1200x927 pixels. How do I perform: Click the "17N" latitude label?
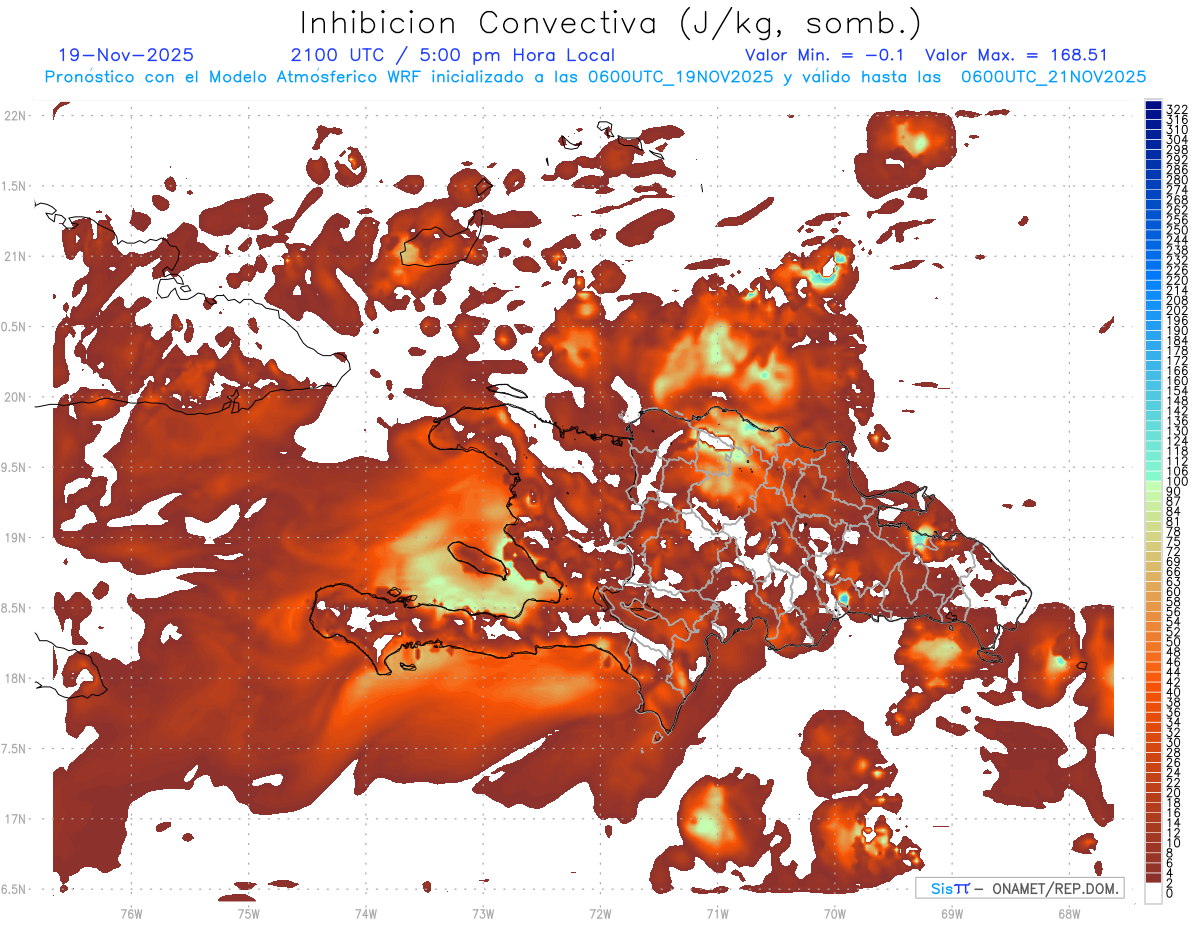coord(15,819)
